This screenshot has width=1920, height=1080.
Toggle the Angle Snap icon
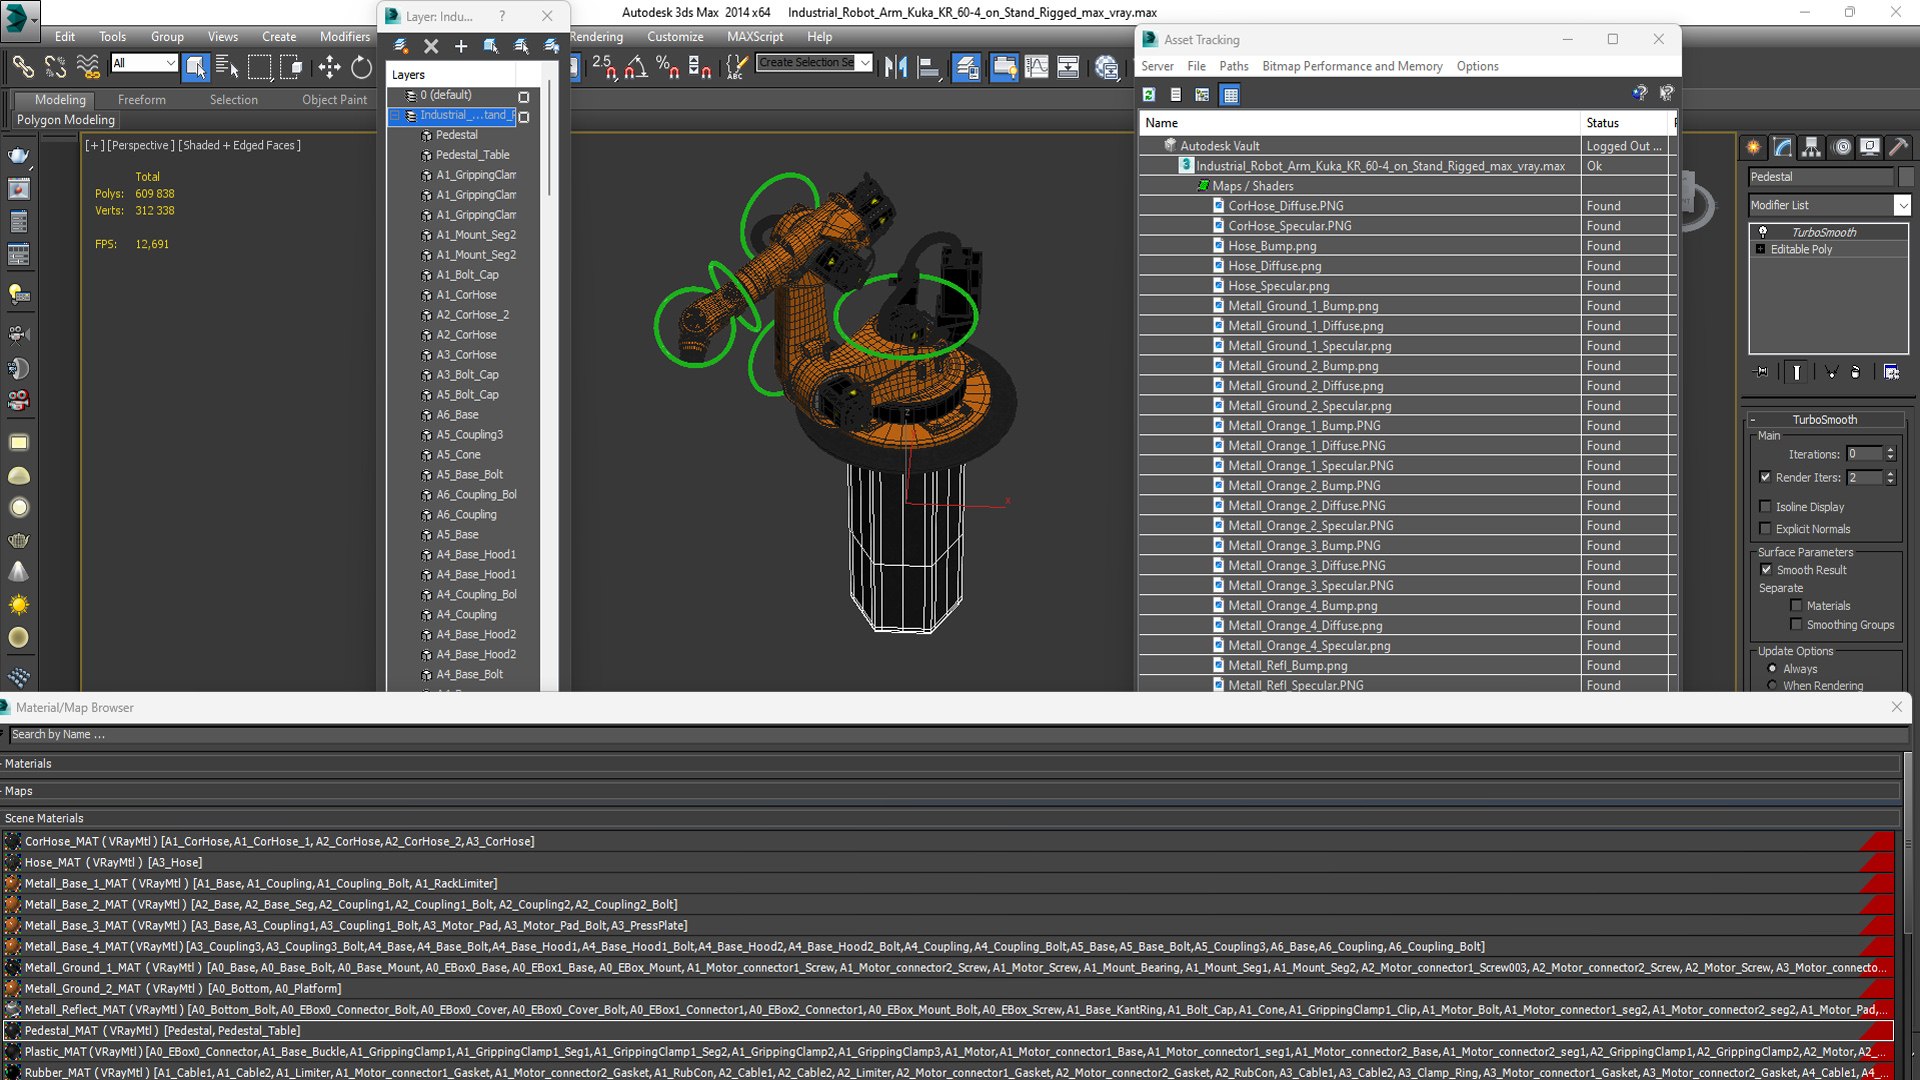coord(635,67)
